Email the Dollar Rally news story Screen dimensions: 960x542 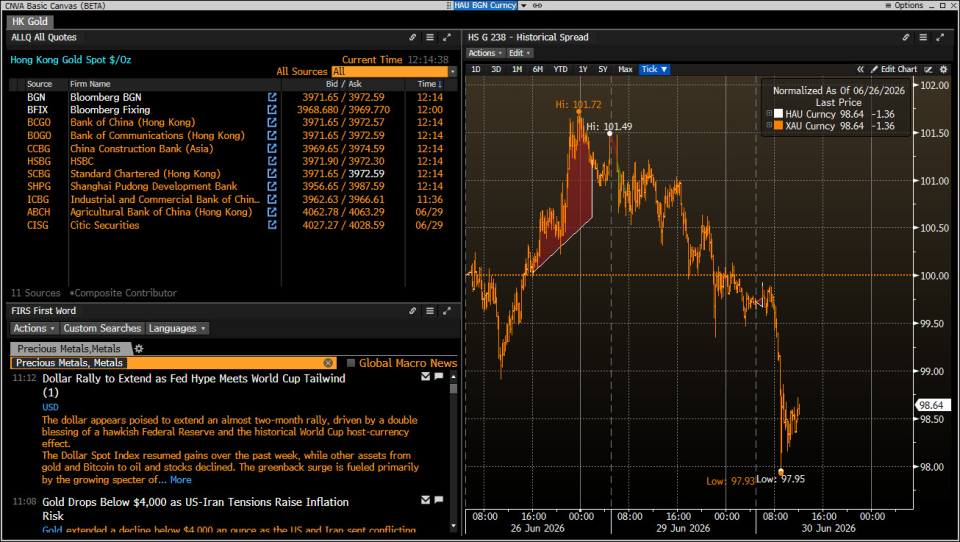coord(426,377)
